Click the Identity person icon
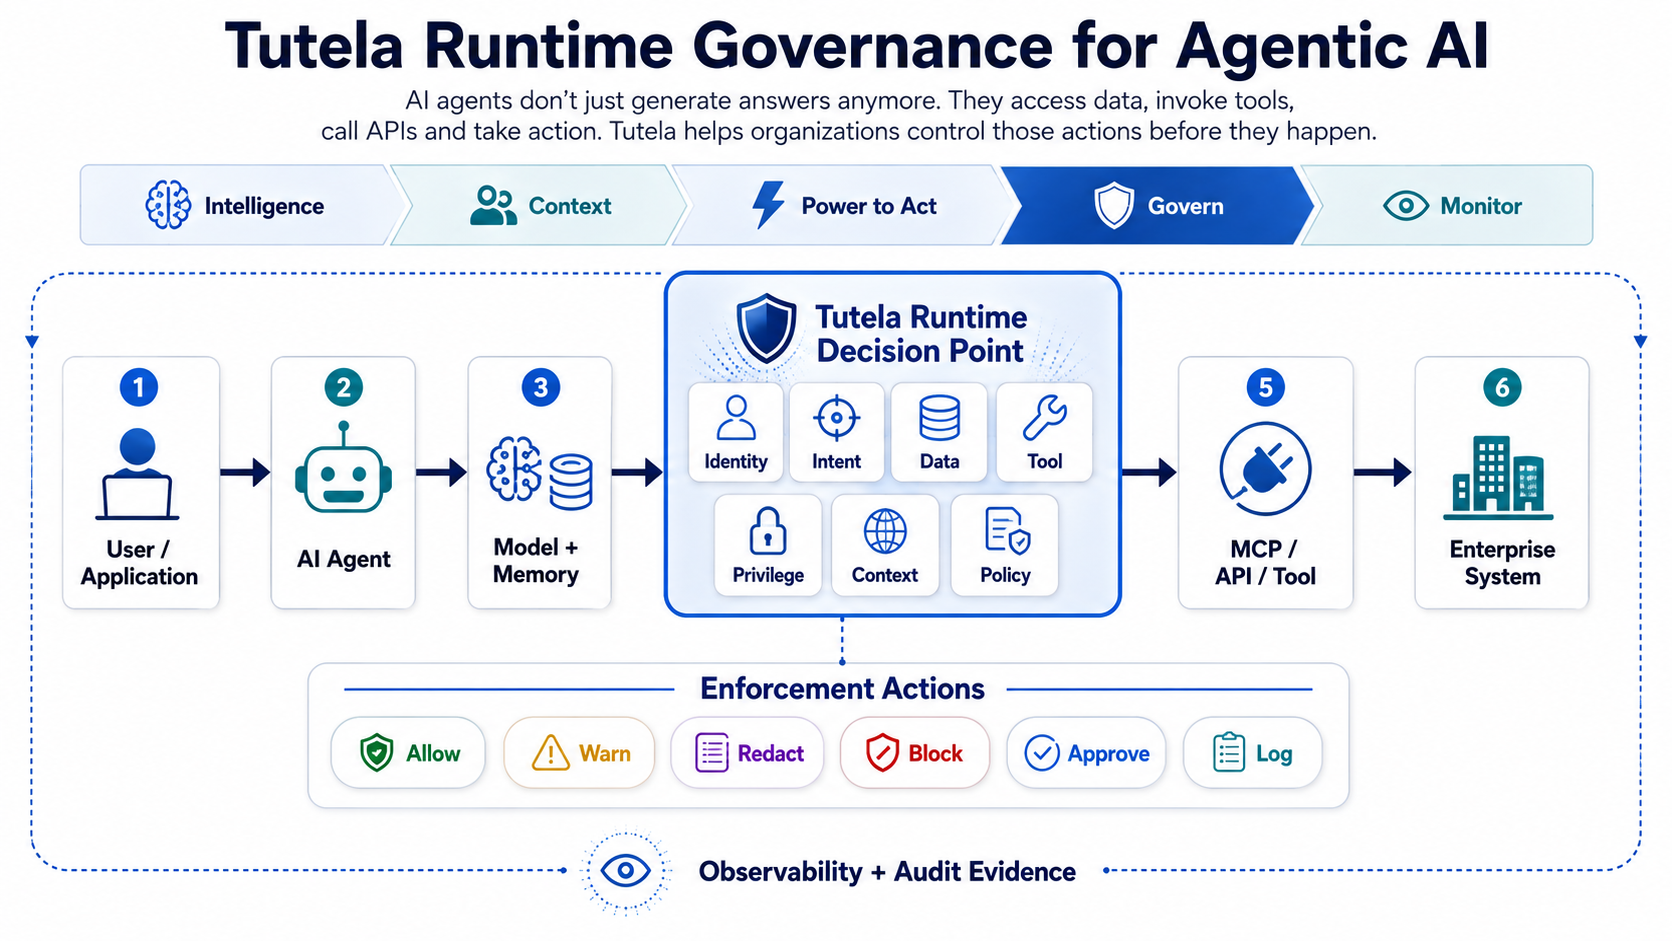The height and width of the screenshot is (941, 1672). [x=736, y=418]
